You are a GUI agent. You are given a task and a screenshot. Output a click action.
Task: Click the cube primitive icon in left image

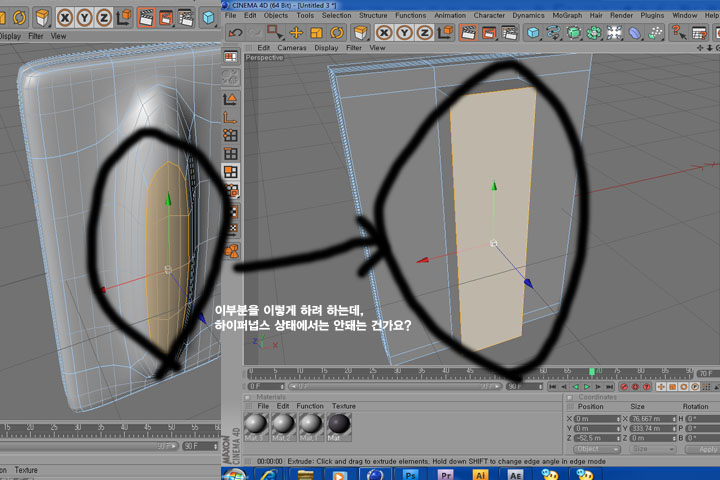pos(208,18)
